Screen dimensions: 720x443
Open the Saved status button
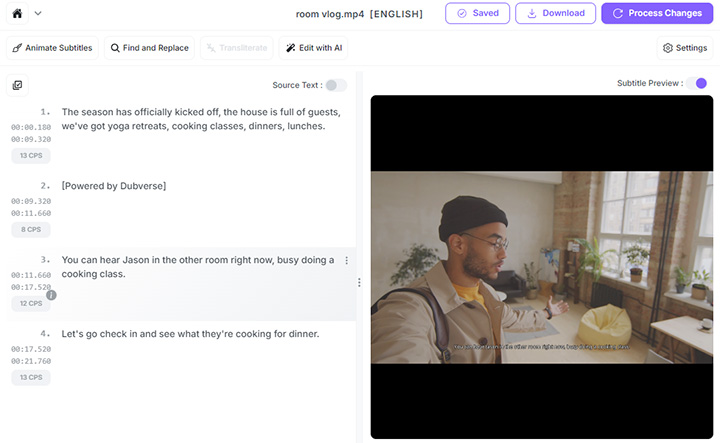(477, 13)
